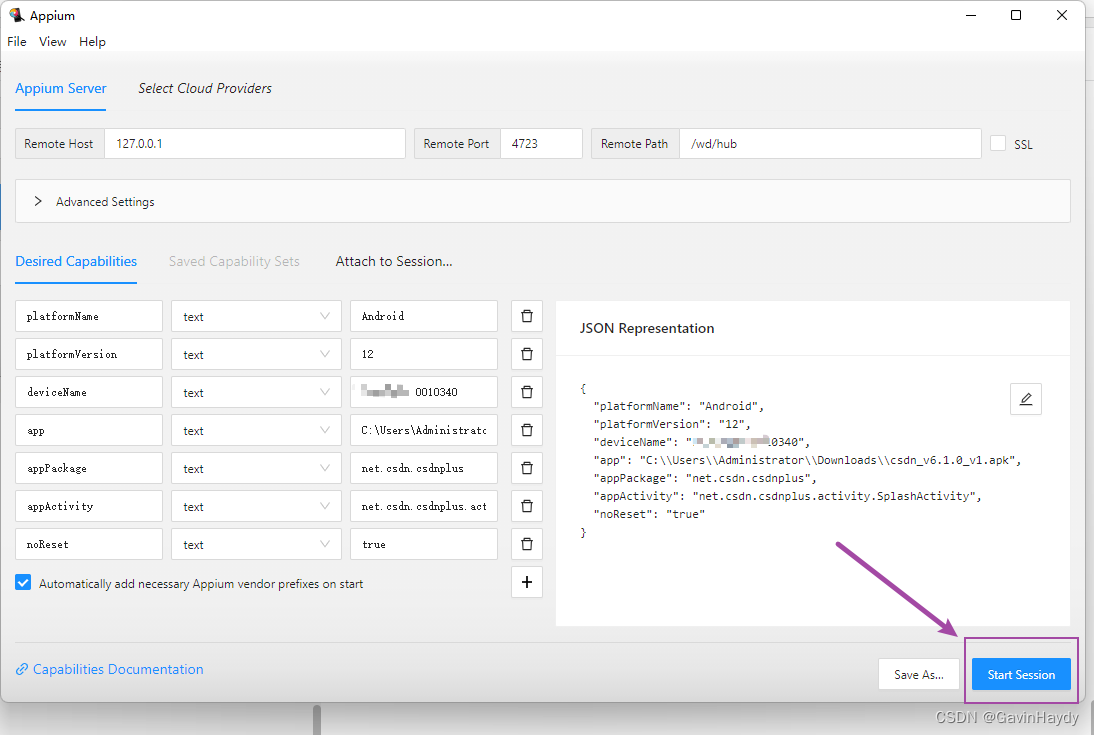
Task: Click the platformName name field
Action: [89, 316]
